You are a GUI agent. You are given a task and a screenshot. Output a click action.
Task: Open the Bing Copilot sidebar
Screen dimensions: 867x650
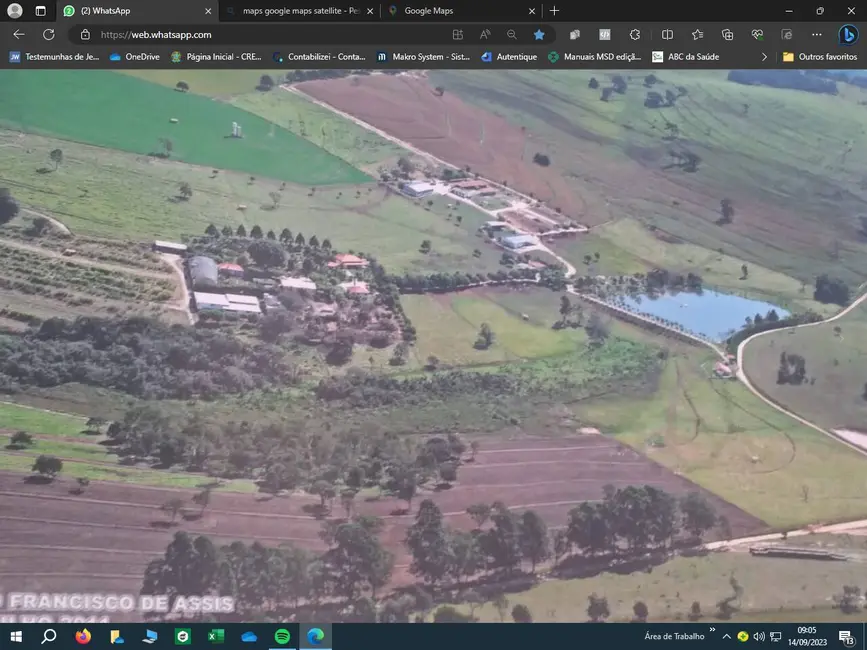(848, 33)
